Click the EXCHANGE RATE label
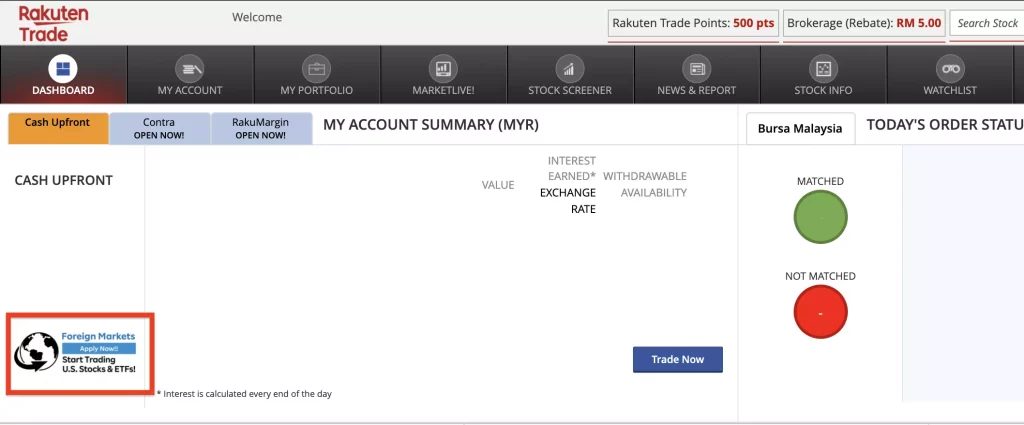Viewport: 1024px width, 425px height. pos(568,201)
